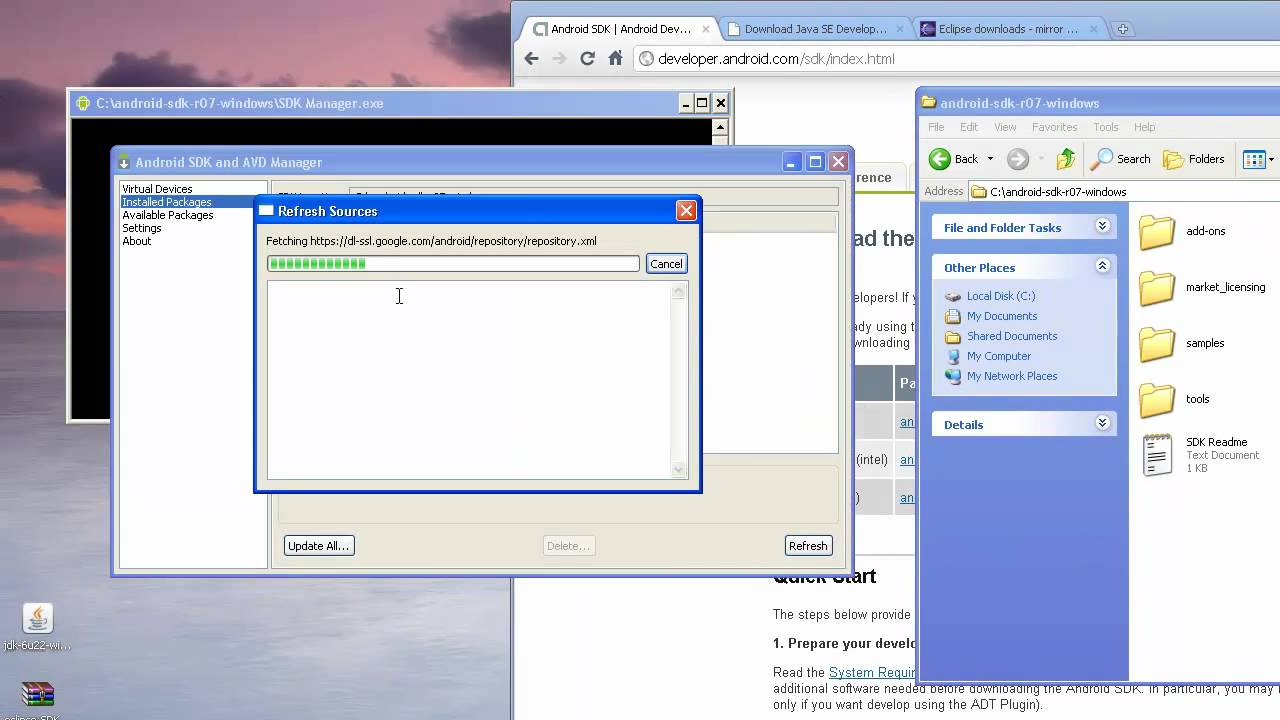Viewport: 1280px width, 720px height.
Task: Open the Help menu in Explorer
Action: [x=1144, y=127]
